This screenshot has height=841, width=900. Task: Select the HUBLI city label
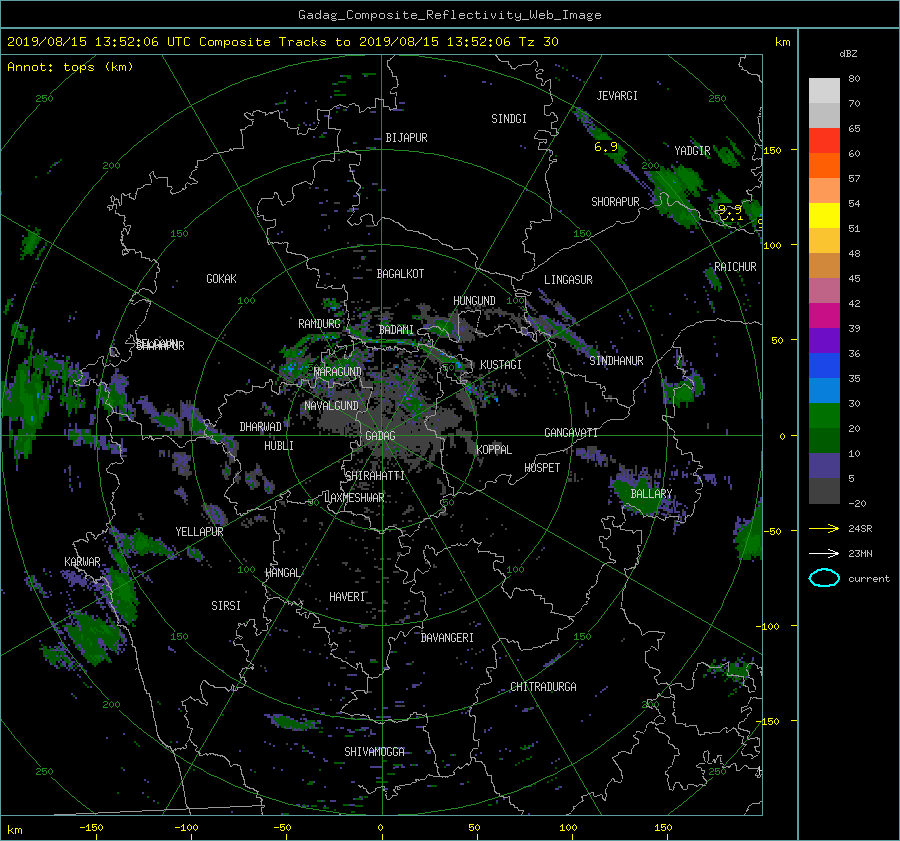(x=279, y=446)
